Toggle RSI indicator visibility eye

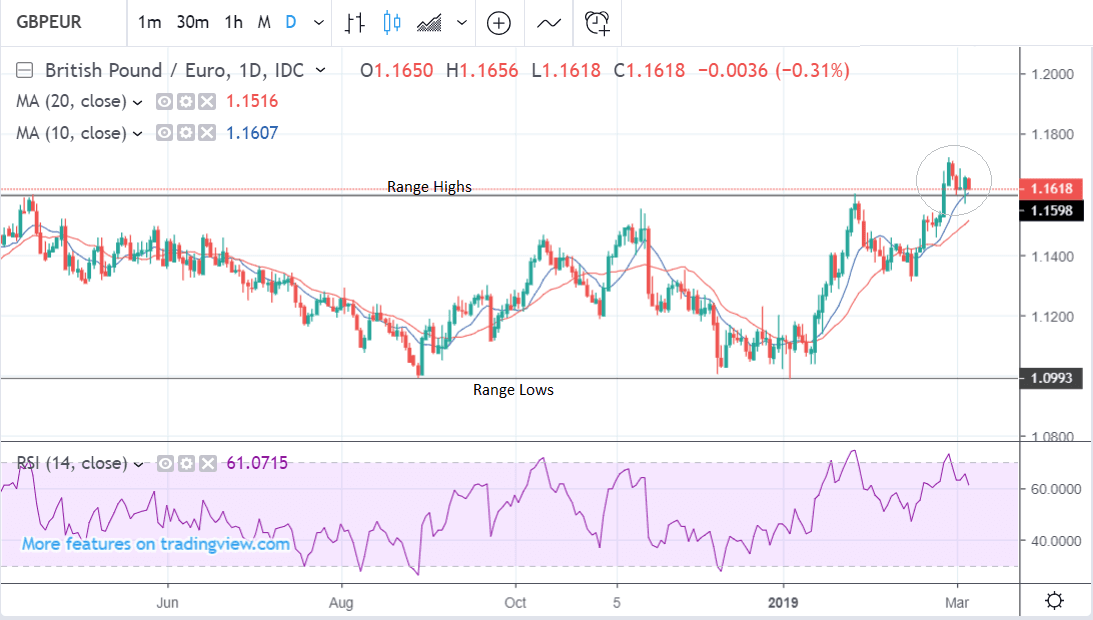pos(166,463)
